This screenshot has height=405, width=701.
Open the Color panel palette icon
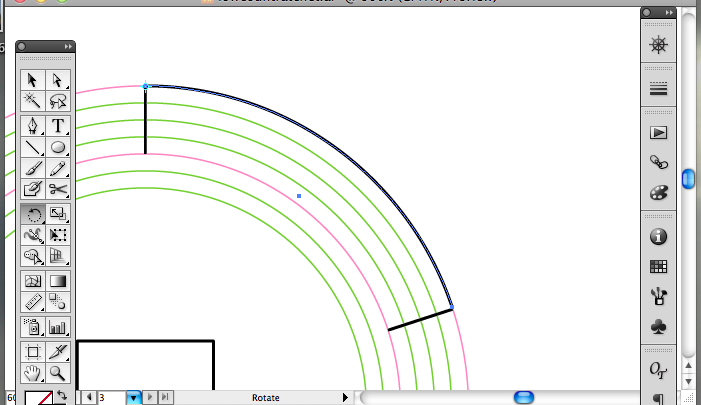point(659,193)
